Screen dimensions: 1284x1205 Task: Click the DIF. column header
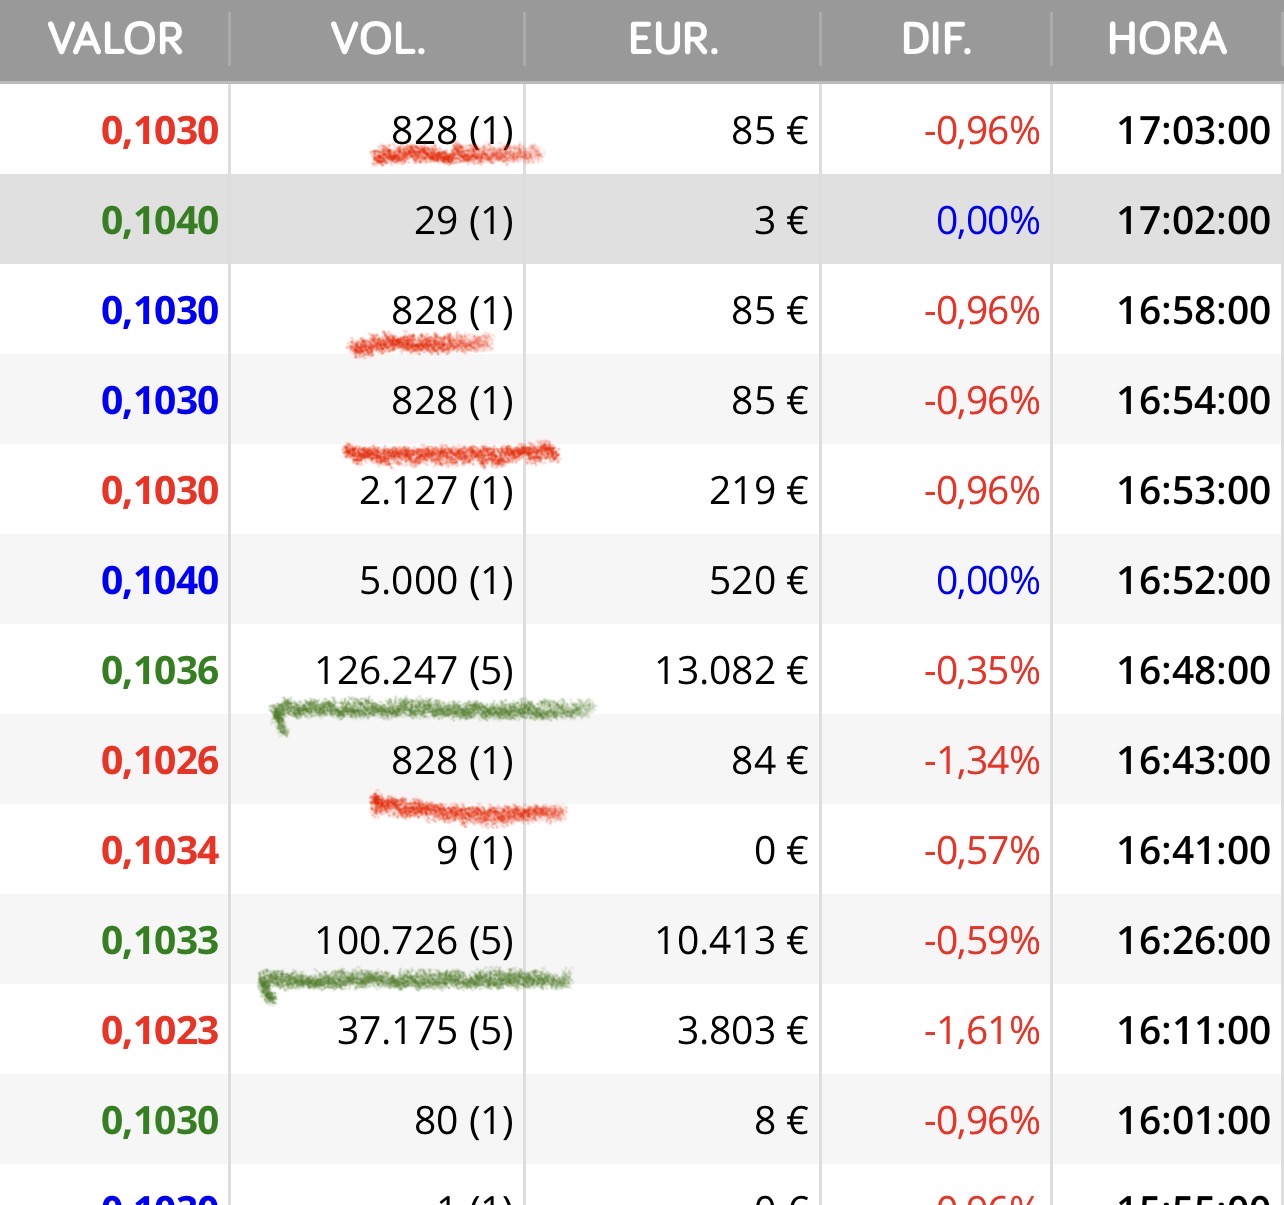[936, 40]
